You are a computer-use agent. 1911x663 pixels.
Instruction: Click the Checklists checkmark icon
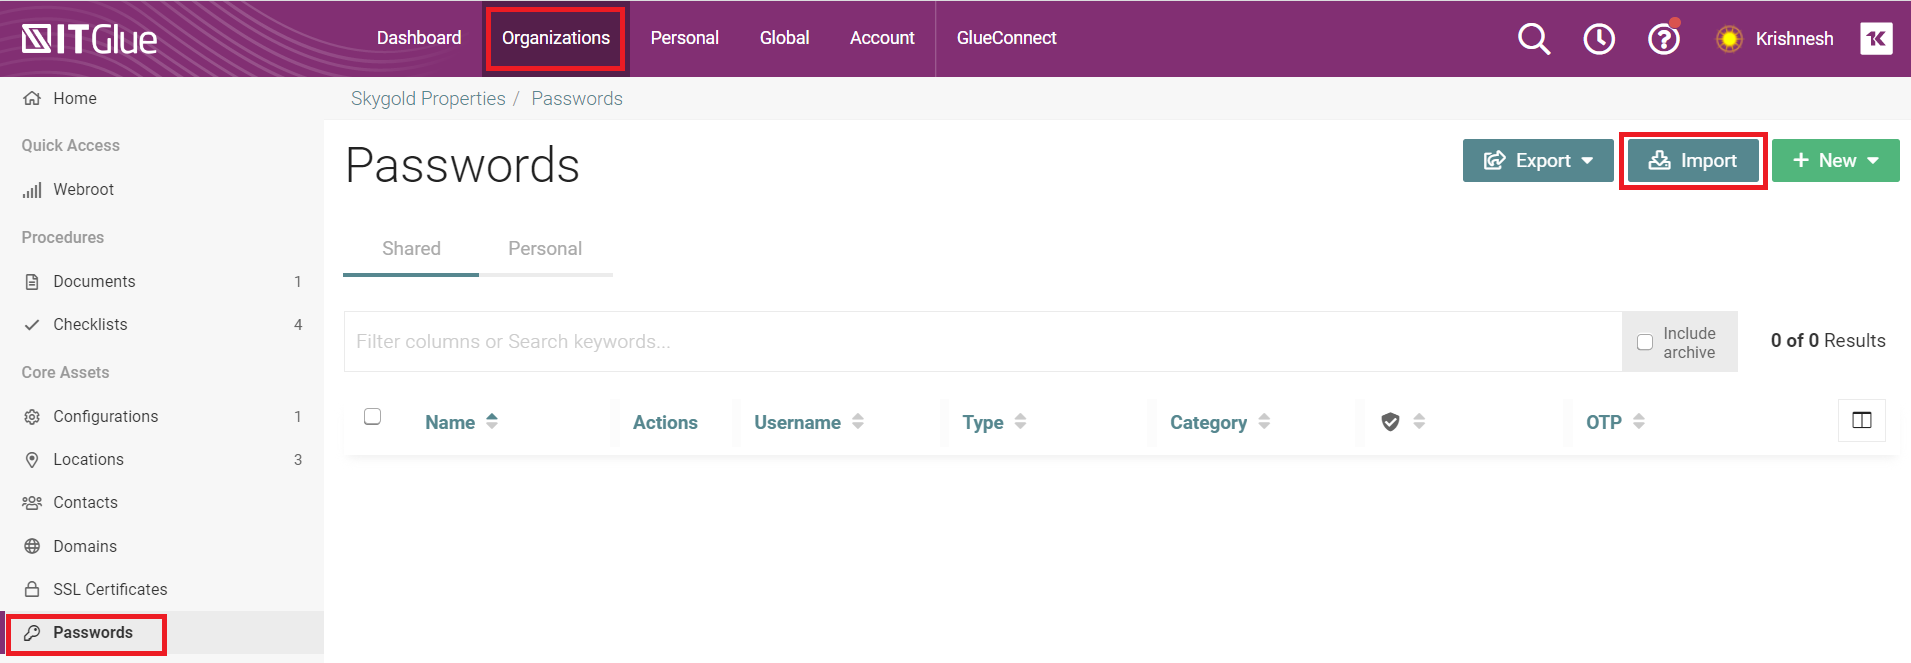(x=32, y=325)
